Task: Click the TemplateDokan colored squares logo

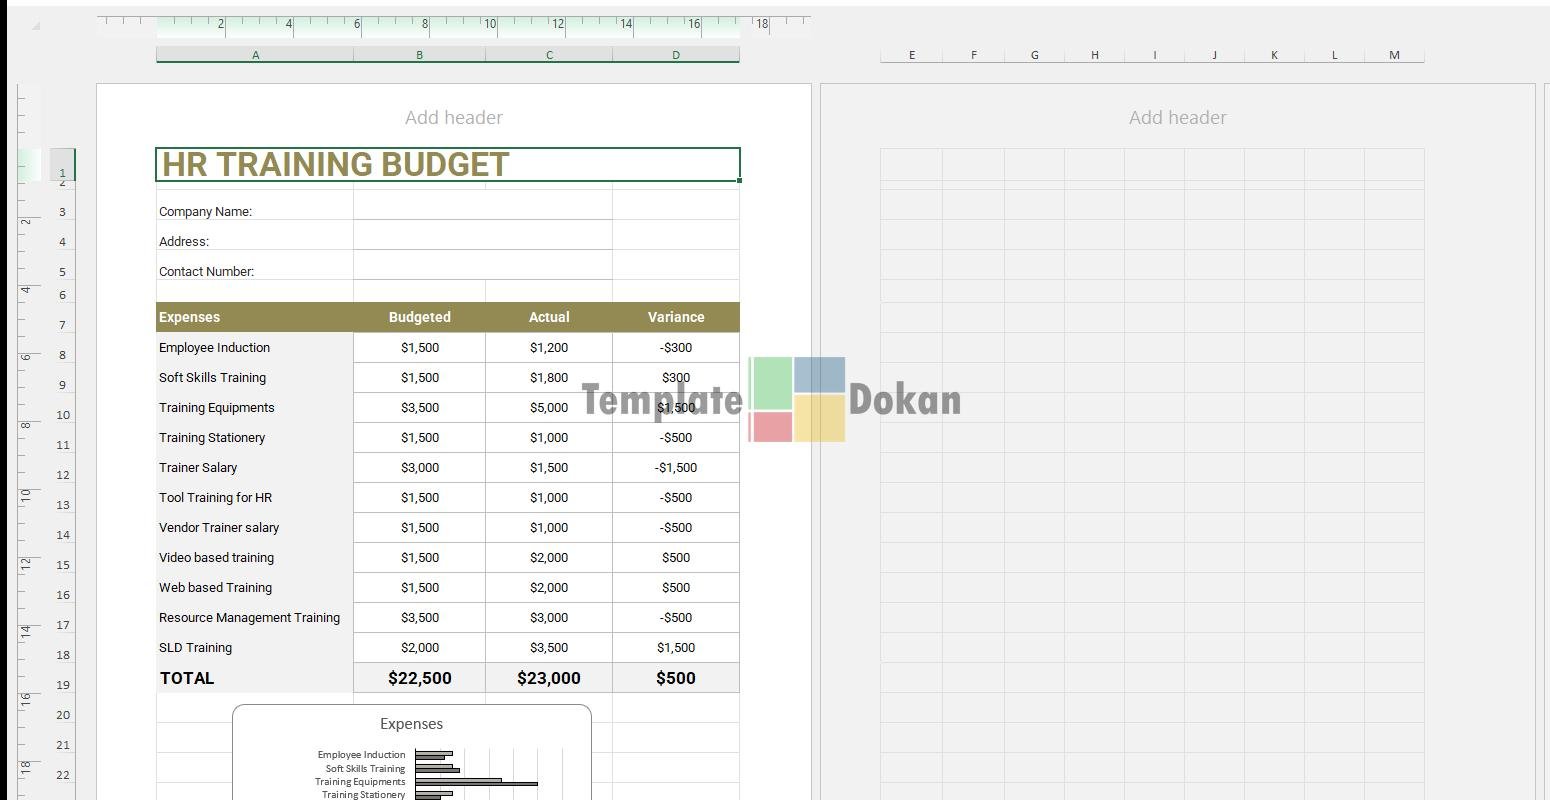Action: (x=797, y=399)
